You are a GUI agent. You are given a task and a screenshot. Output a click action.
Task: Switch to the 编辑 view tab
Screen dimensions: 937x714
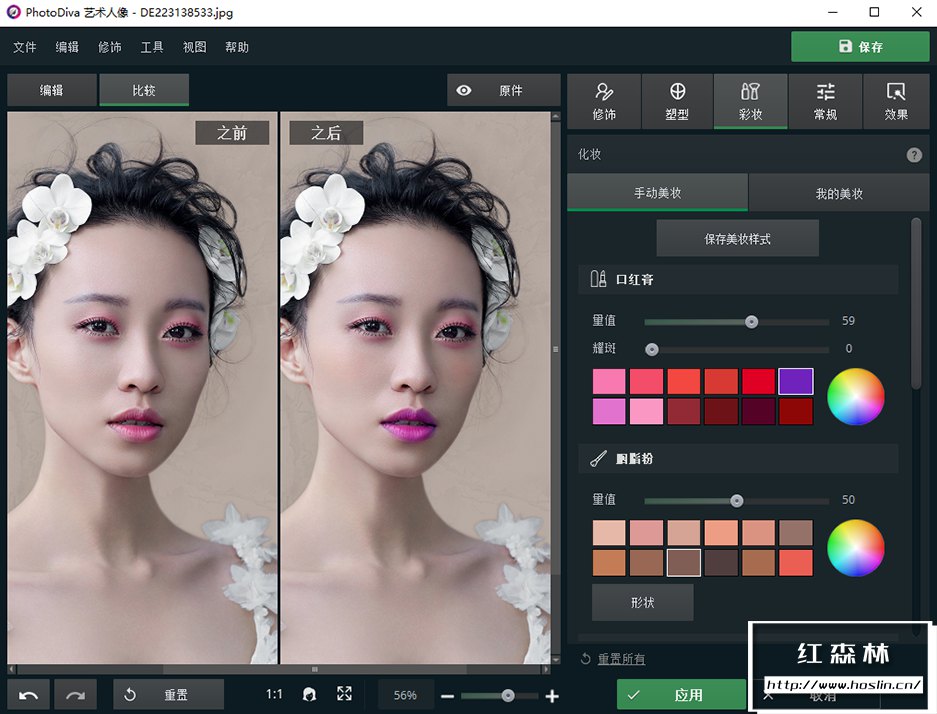click(51, 90)
